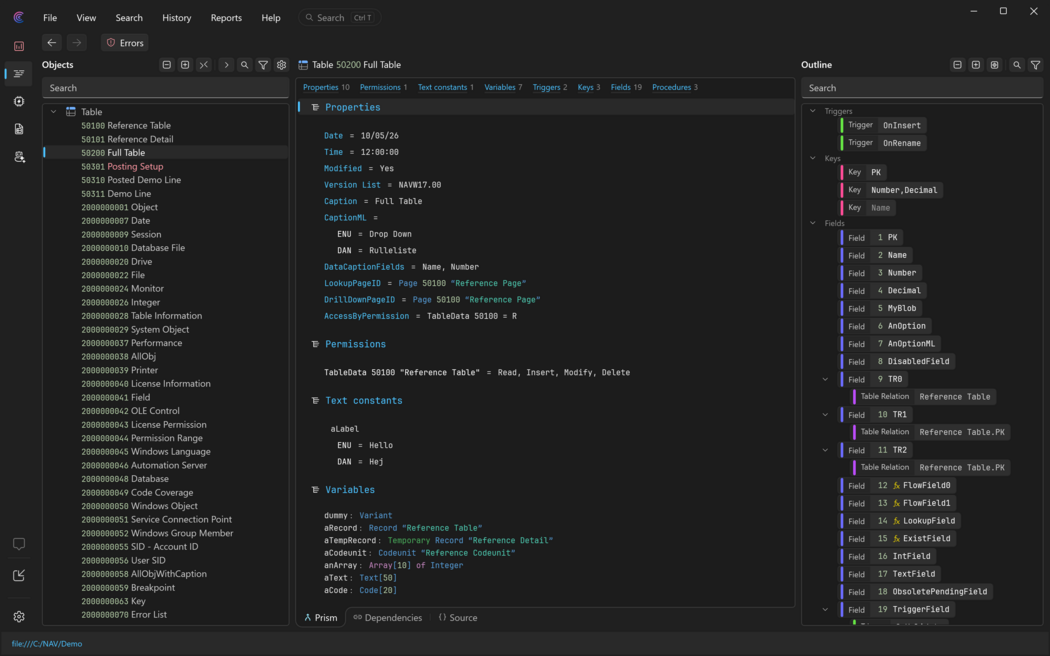Collapse all in Objects panel

167,65
